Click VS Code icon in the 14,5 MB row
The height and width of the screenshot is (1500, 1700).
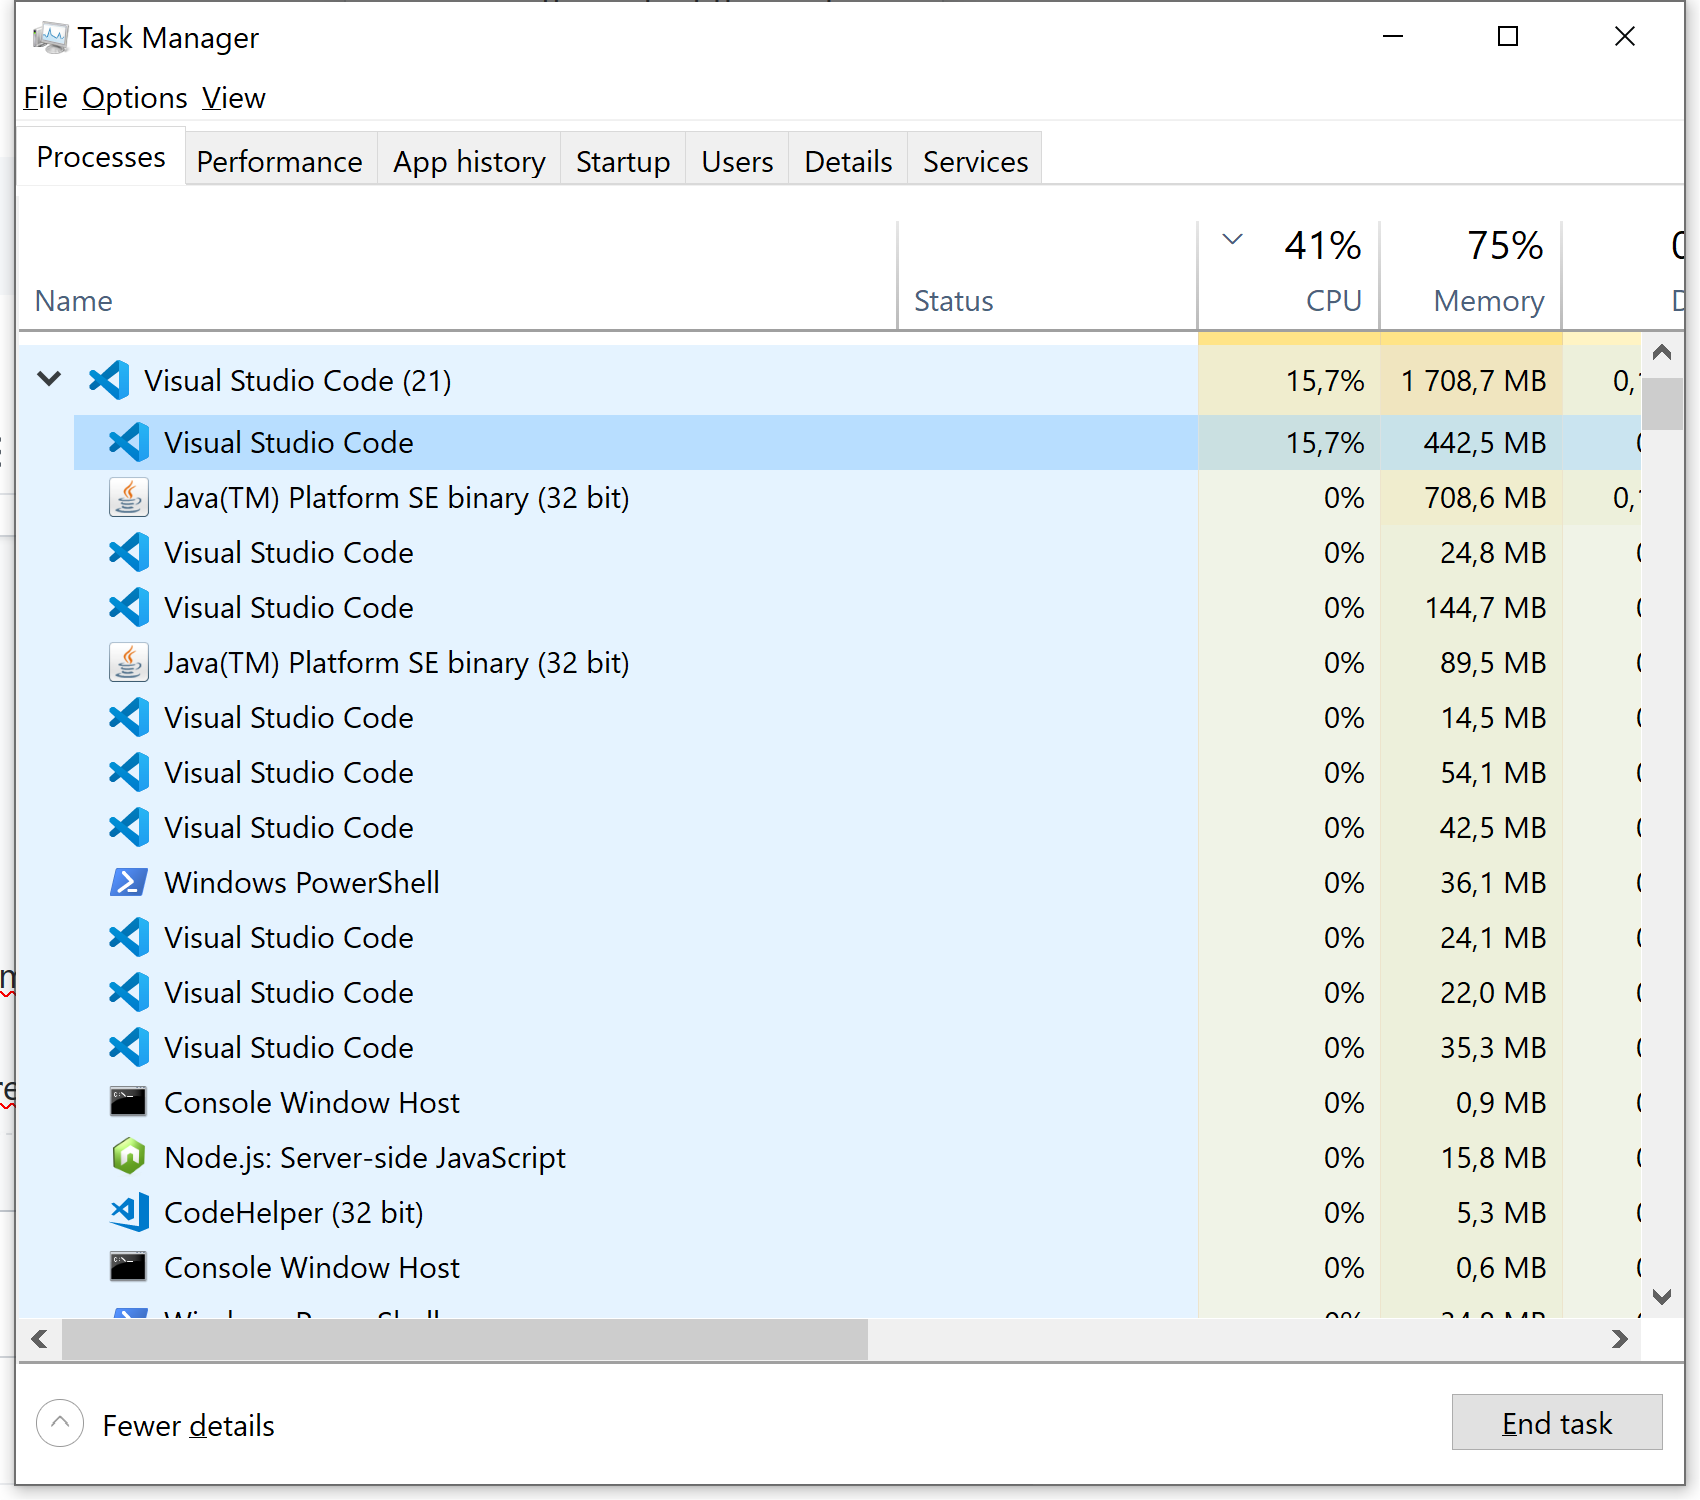point(129,718)
